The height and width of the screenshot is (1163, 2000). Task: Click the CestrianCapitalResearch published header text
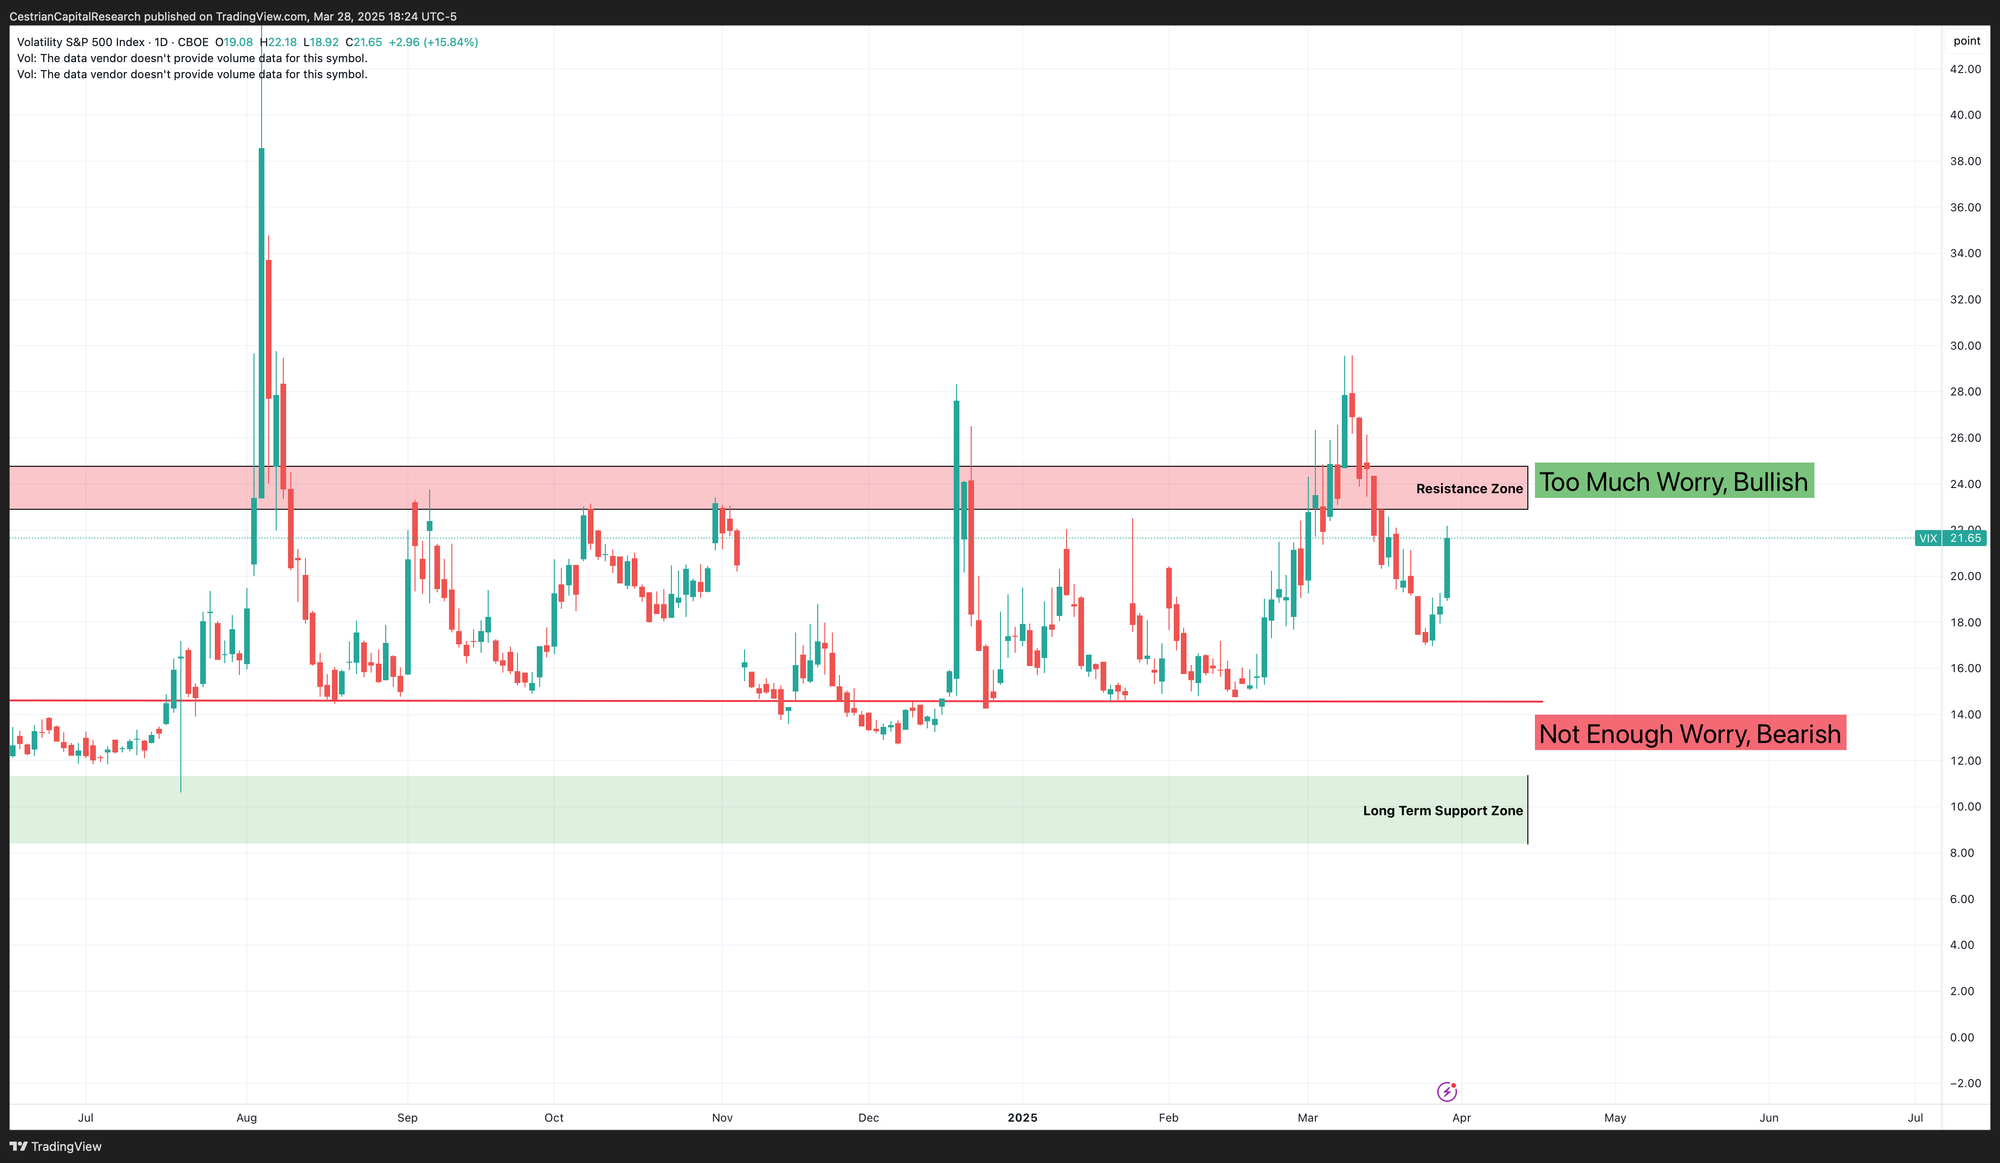232,17
